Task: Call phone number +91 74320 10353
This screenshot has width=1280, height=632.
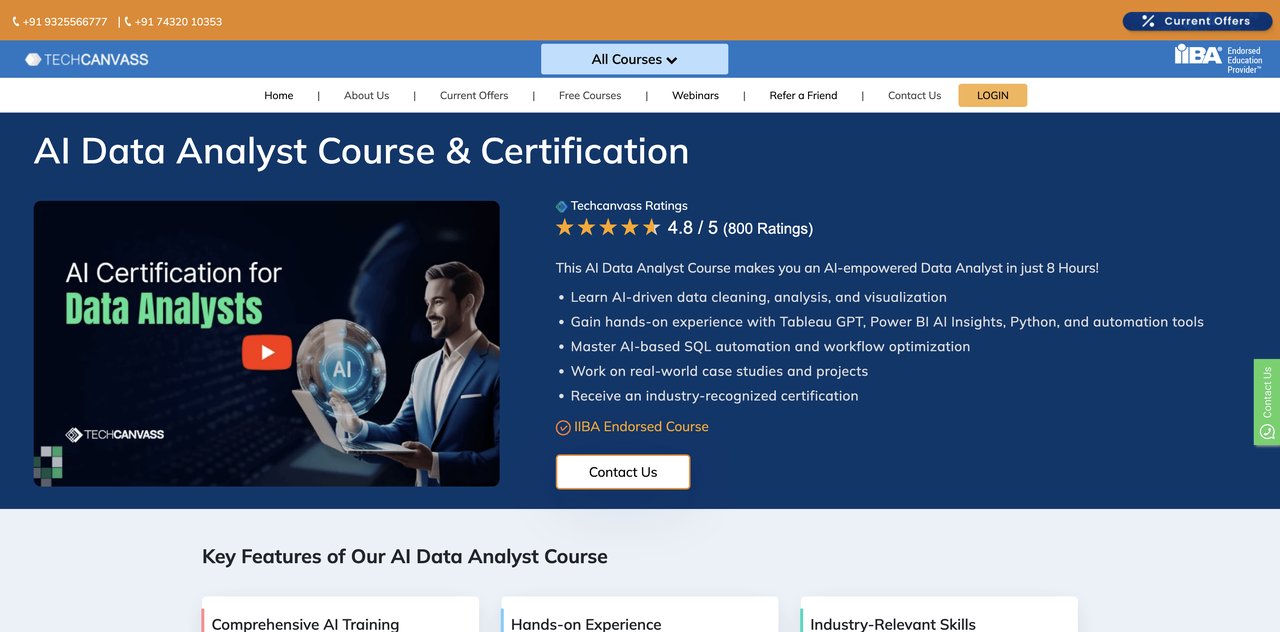Action: 178,21
